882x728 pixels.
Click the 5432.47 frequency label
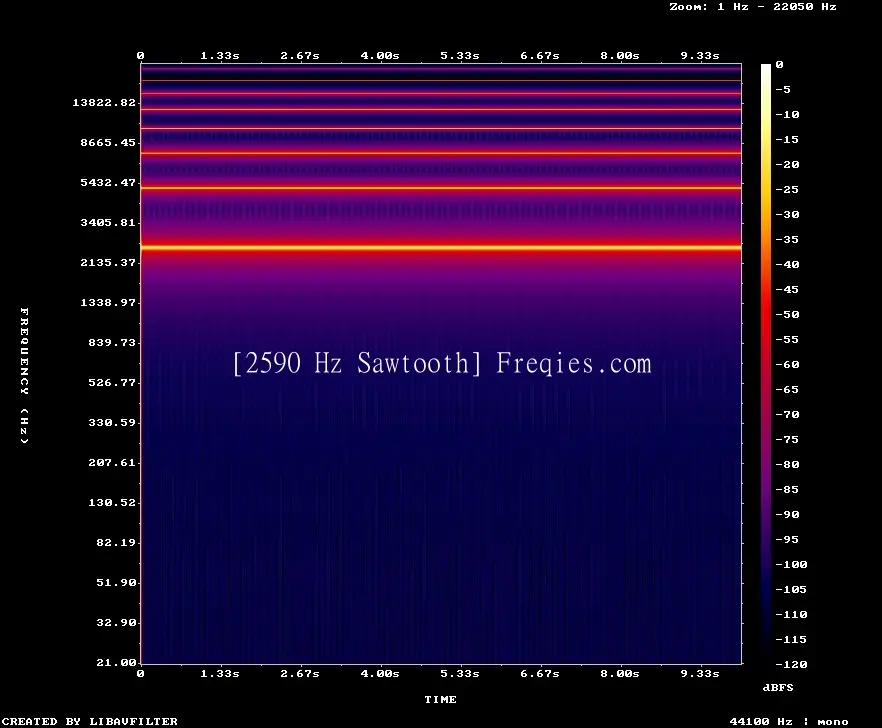point(108,182)
